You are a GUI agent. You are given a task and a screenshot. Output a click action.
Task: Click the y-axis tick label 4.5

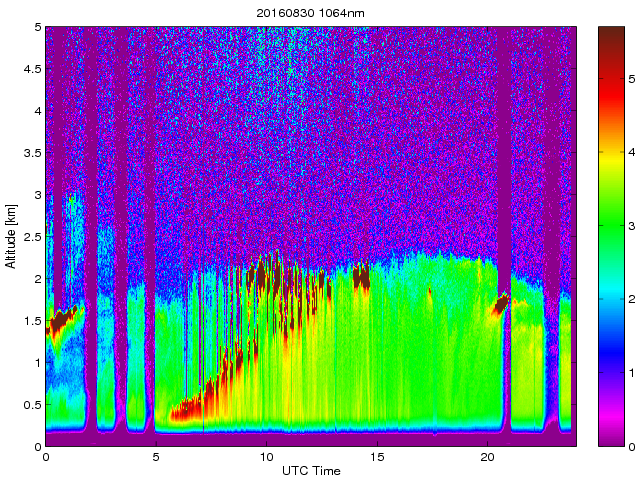point(32,70)
